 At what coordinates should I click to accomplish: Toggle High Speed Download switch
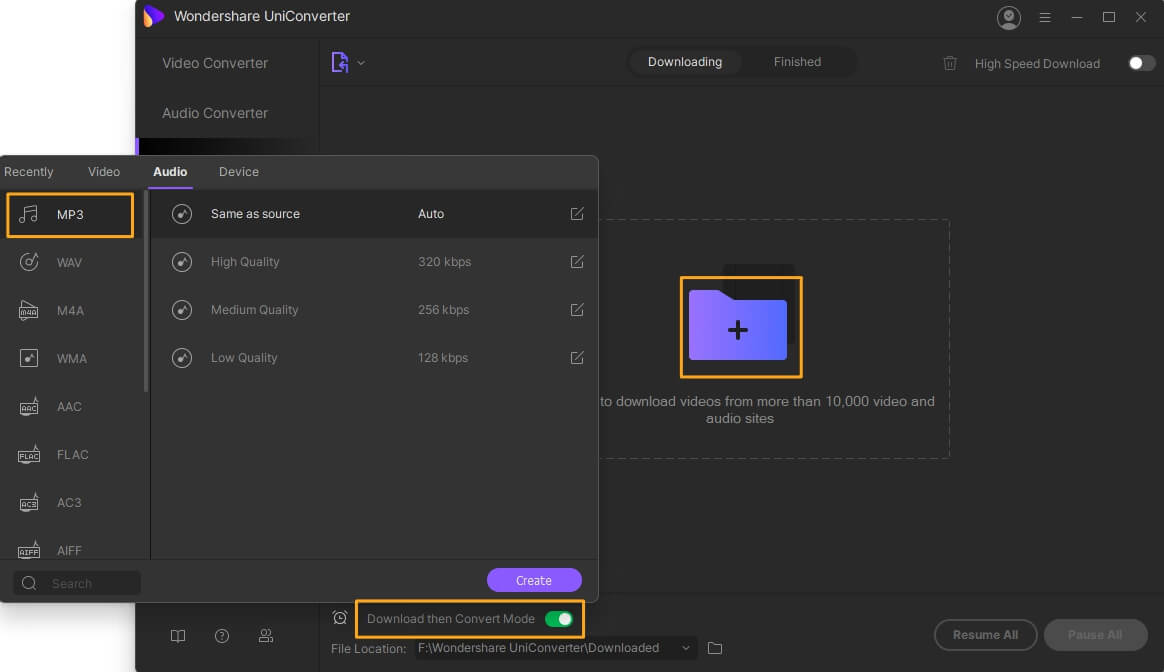pos(1141,63)
